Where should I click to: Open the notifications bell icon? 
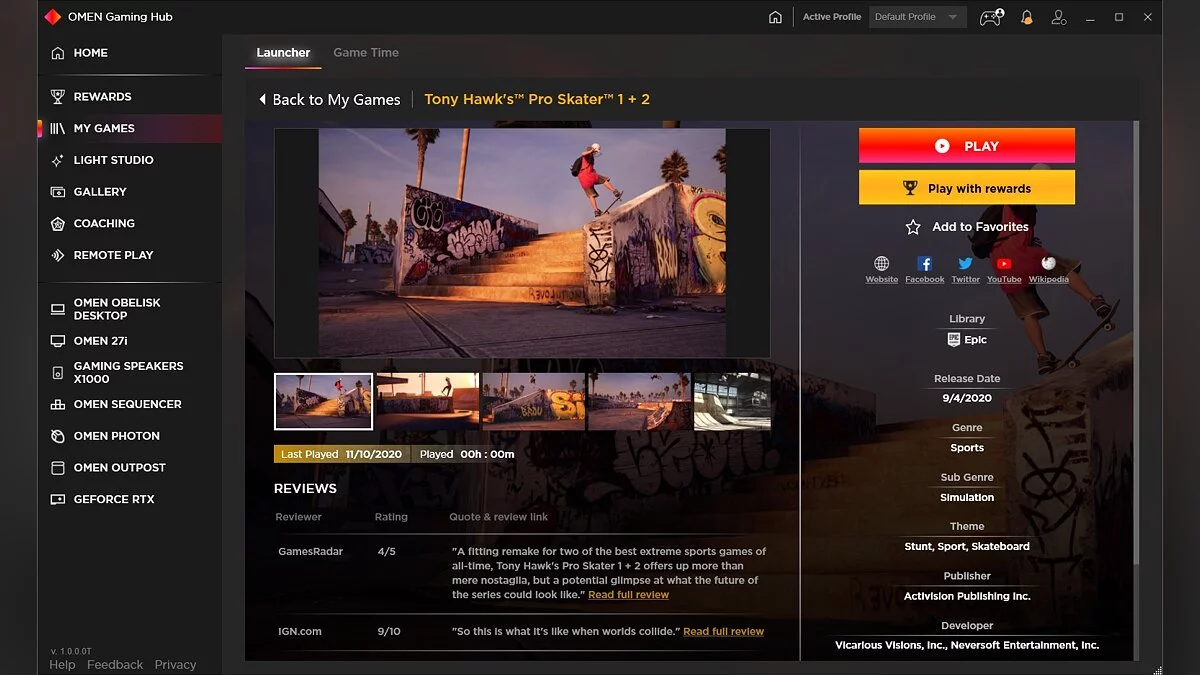[x=1026, y=17]
